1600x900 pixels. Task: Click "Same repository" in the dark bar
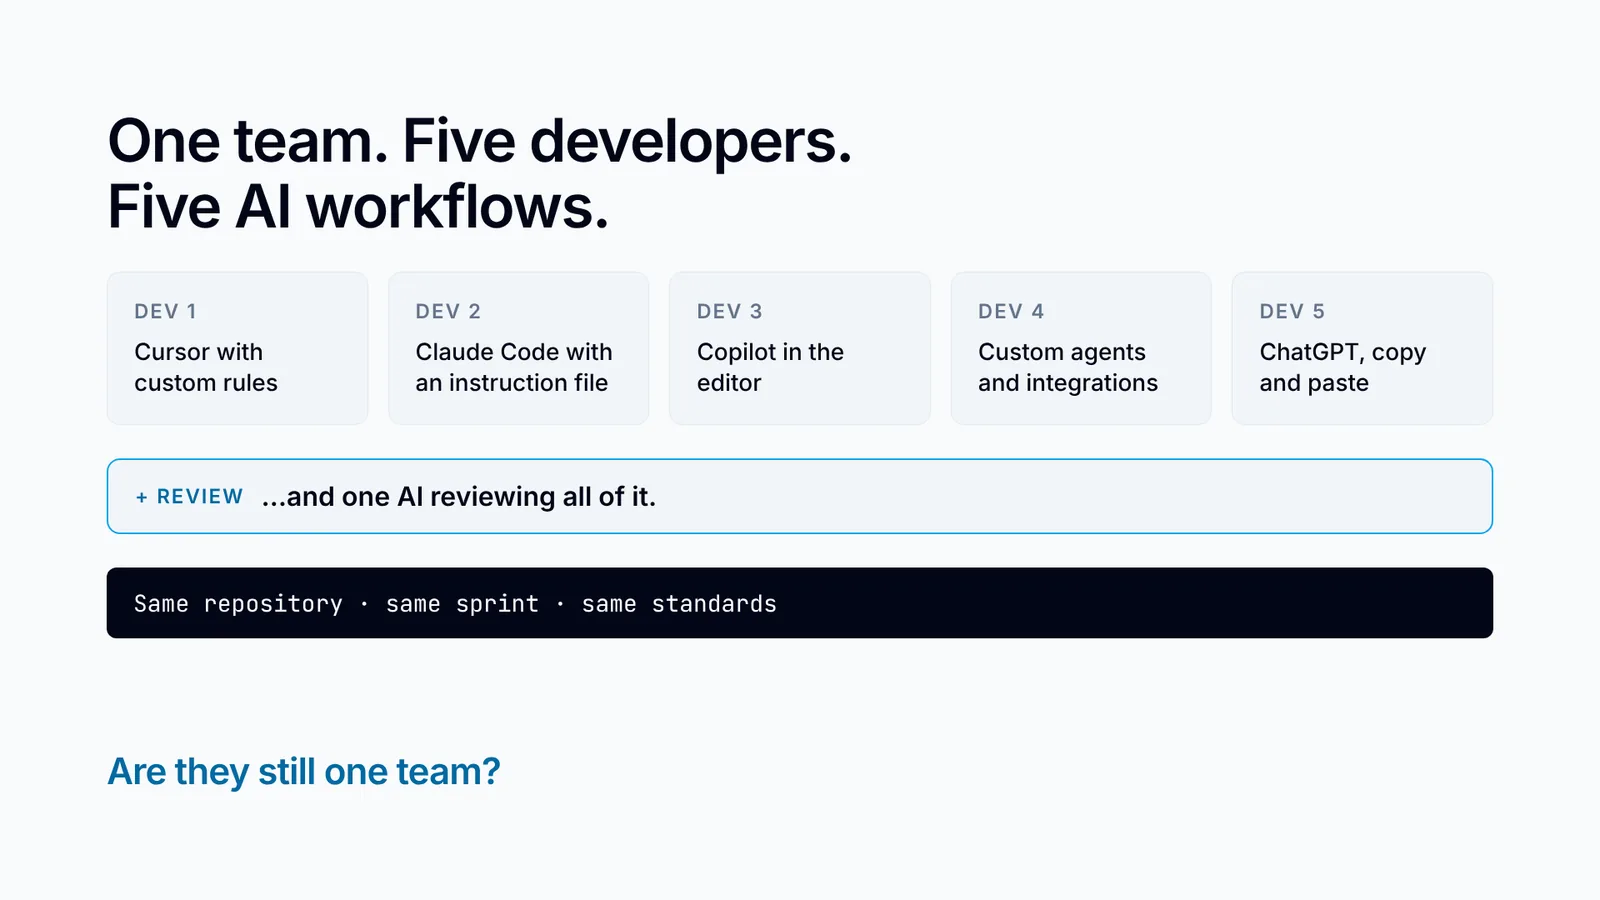point(238,604)
